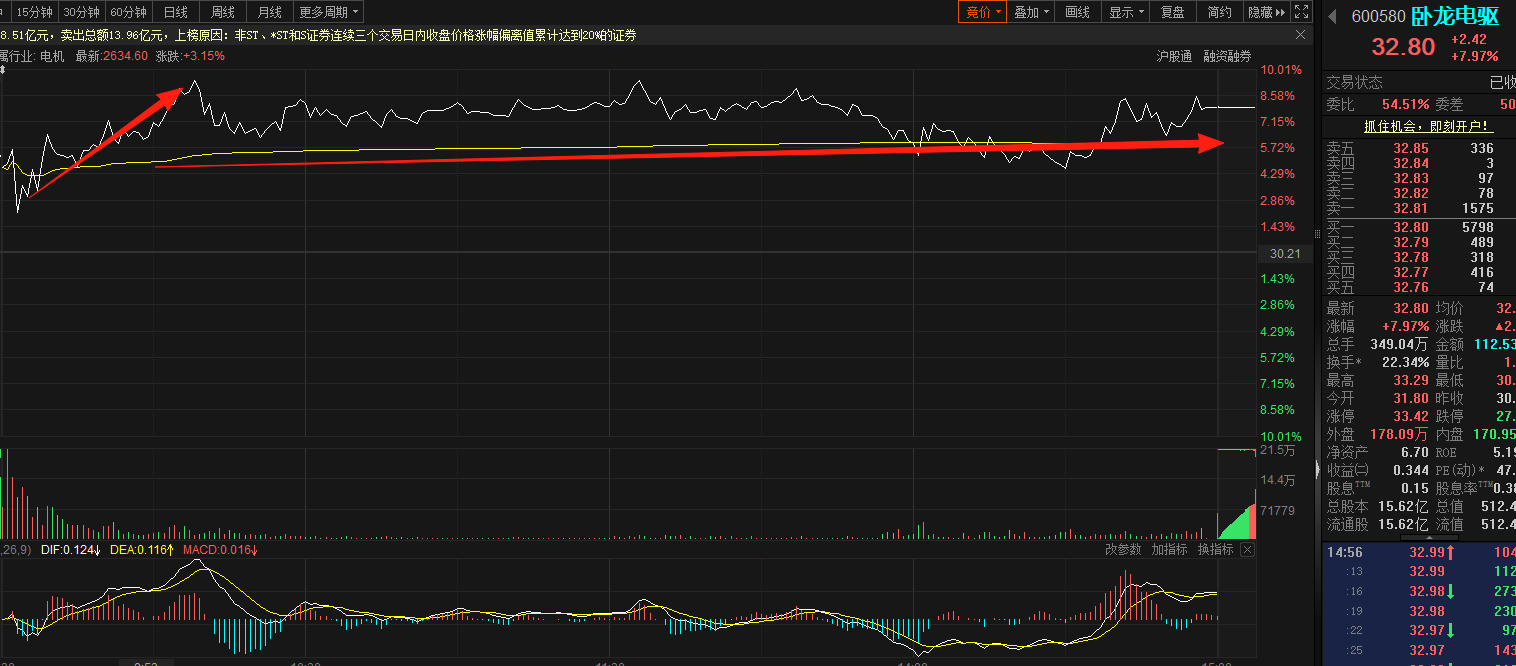Switch to 月线 monthly chart

tap(269, 12)
